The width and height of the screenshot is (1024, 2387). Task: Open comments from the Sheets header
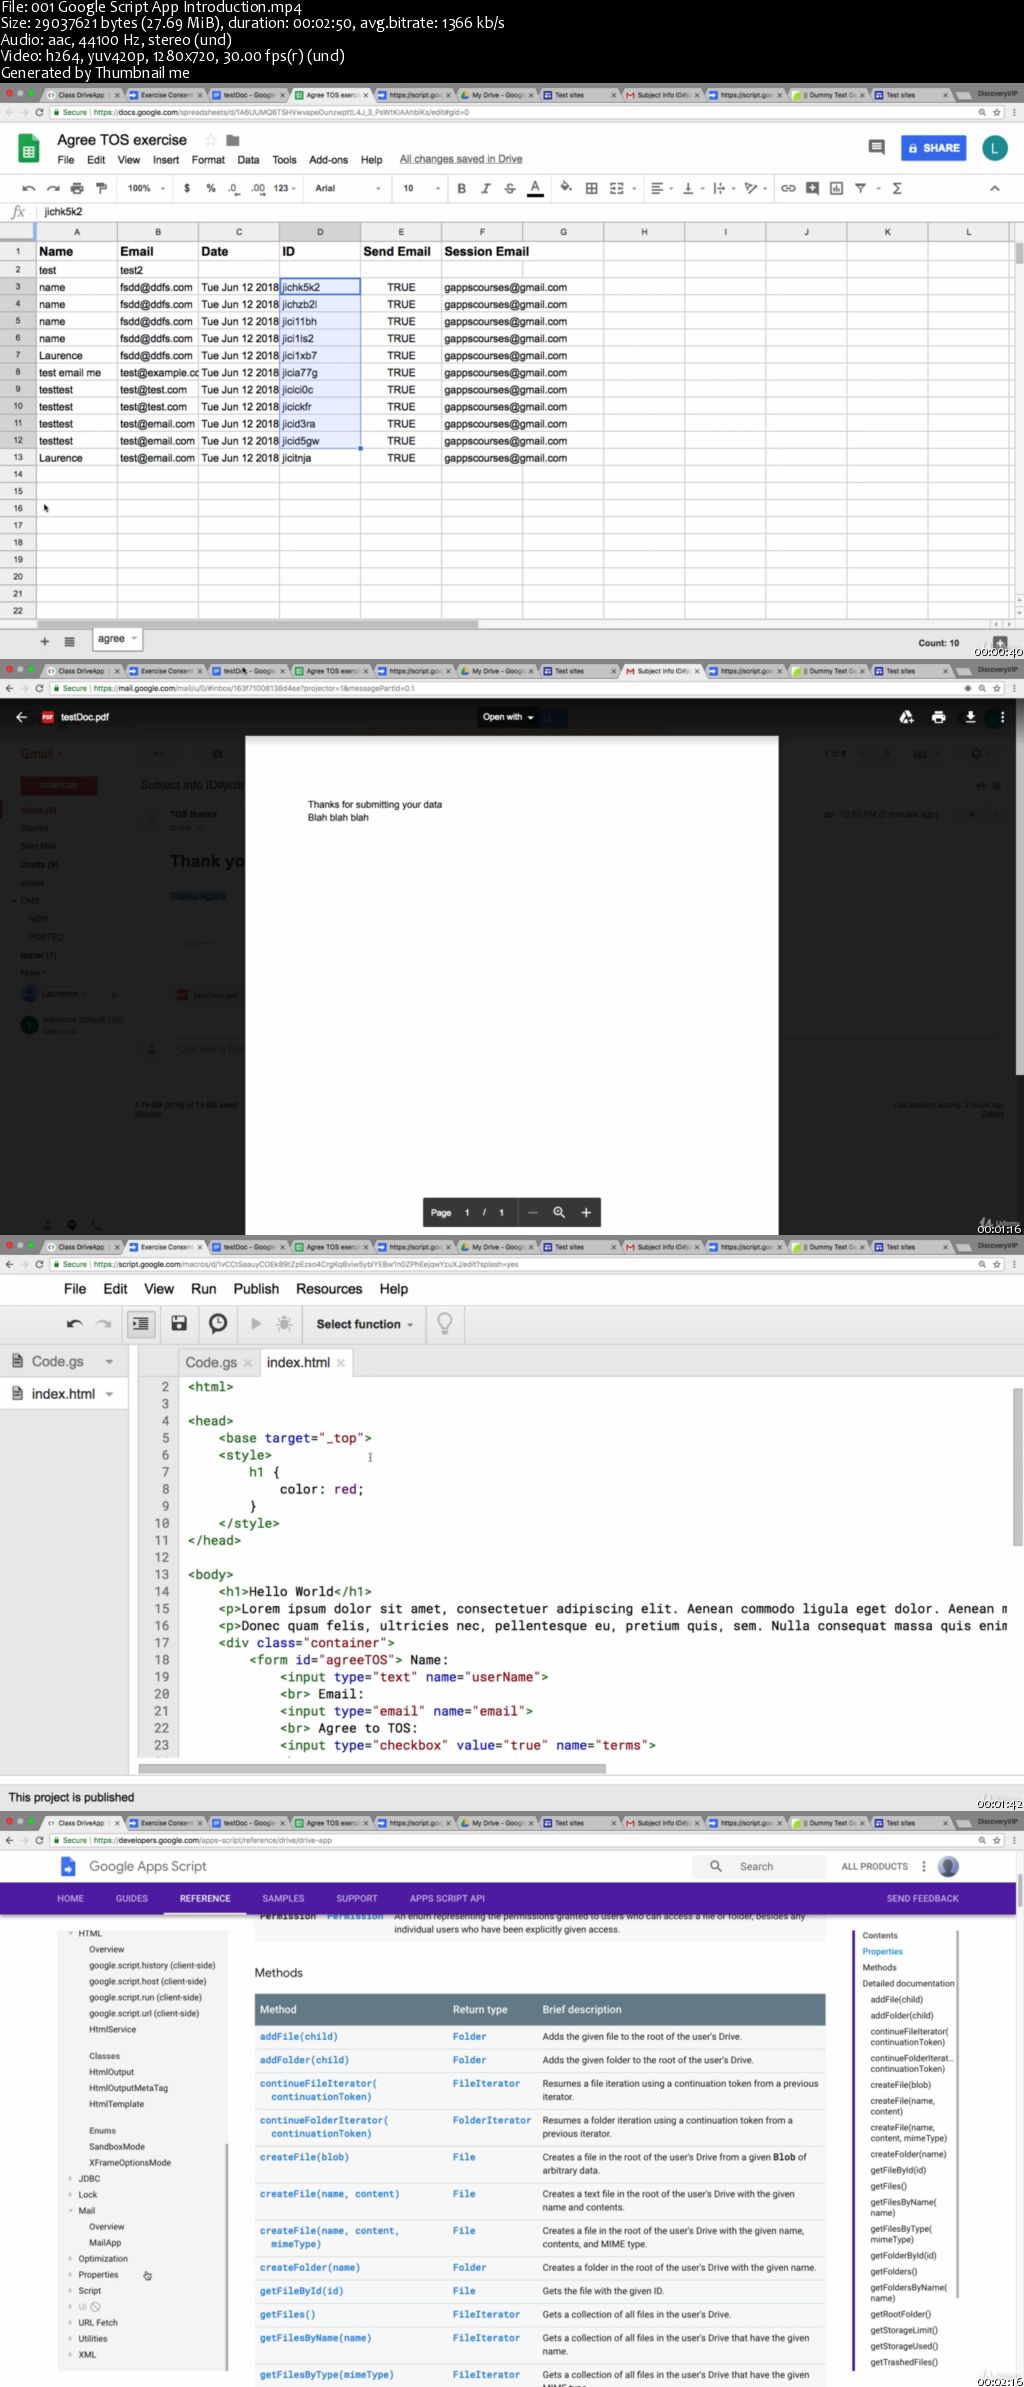(x=877, y=148)
